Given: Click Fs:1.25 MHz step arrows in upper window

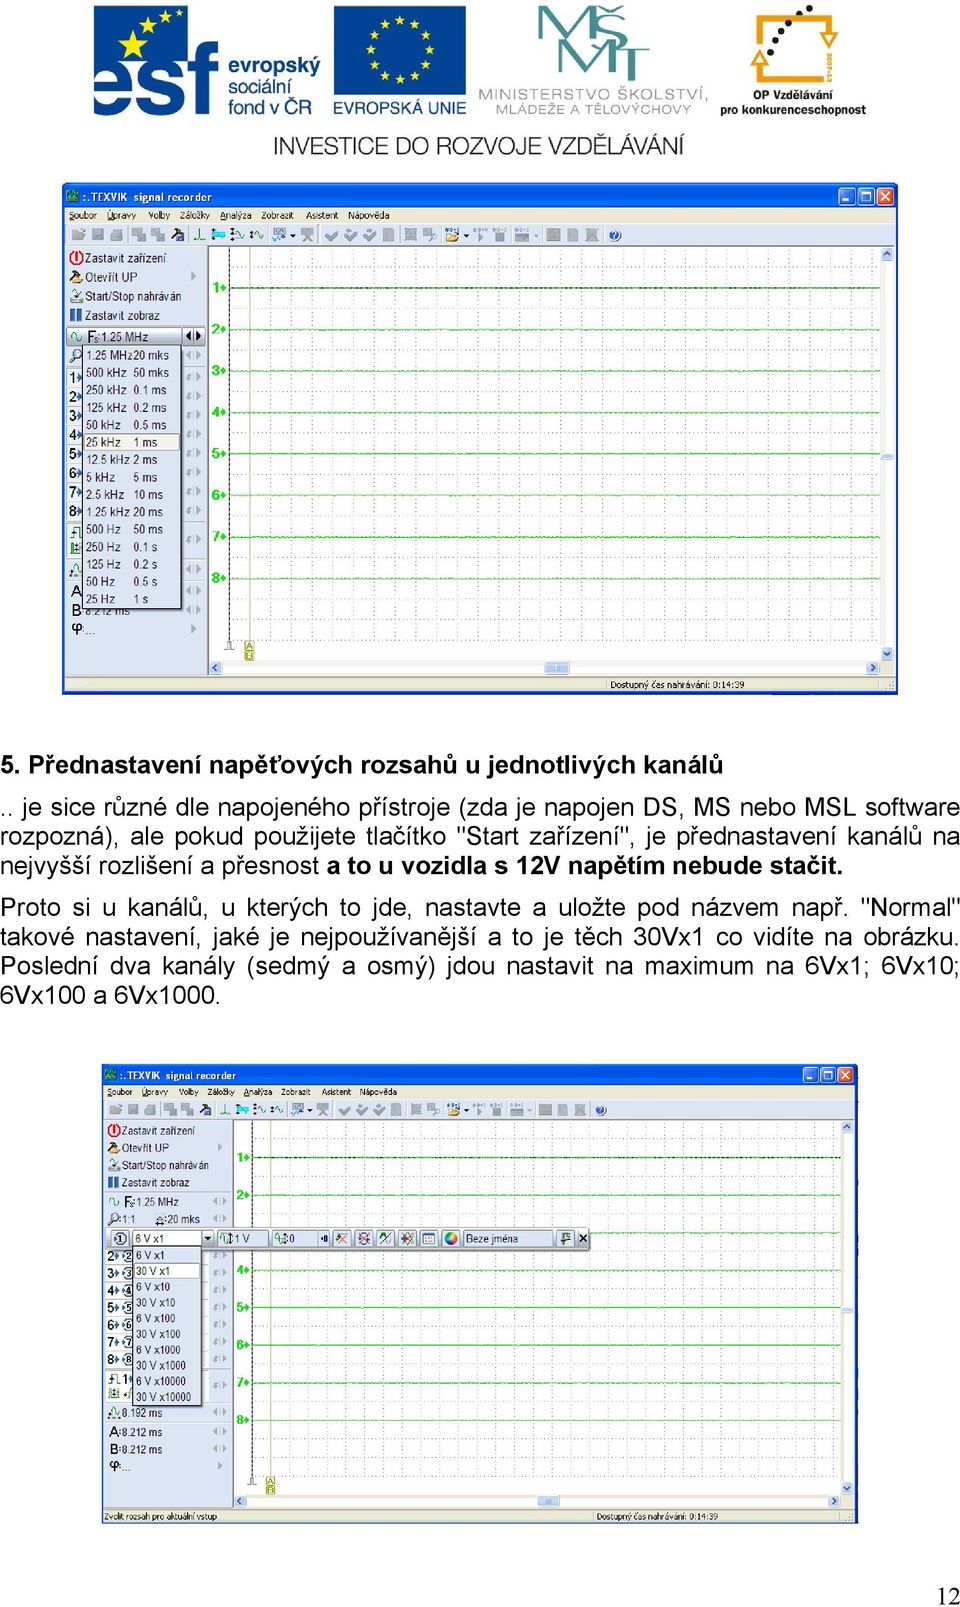Looking at the screenshot, I should [193, 336].
